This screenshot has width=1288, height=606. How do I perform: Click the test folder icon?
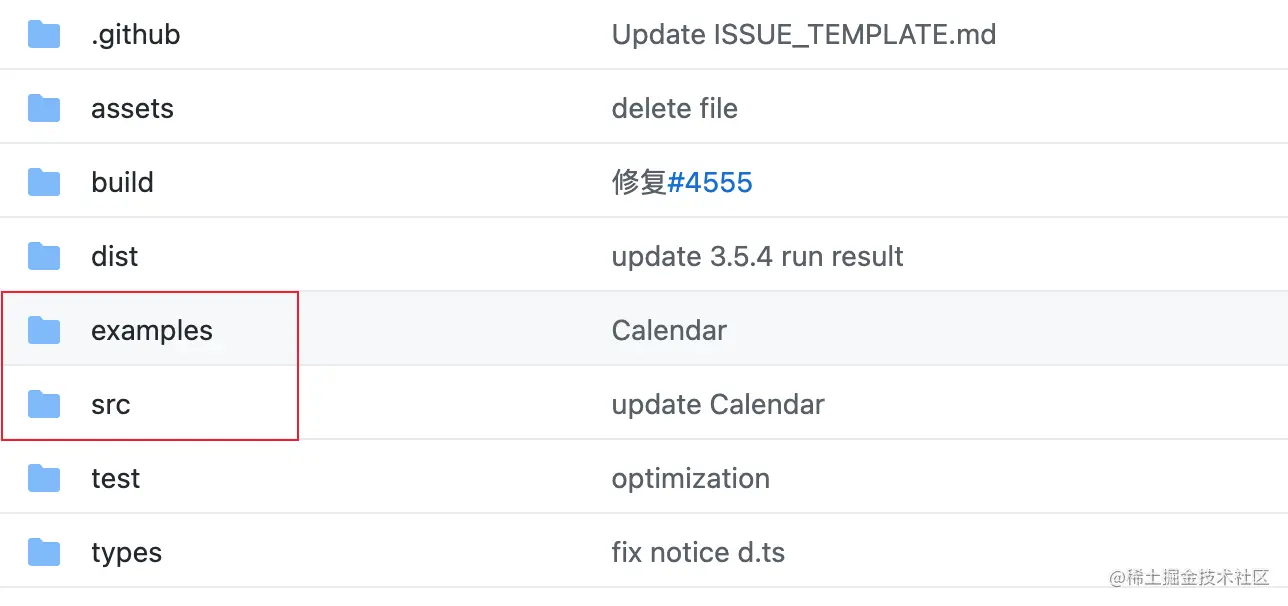pos(44,478)
